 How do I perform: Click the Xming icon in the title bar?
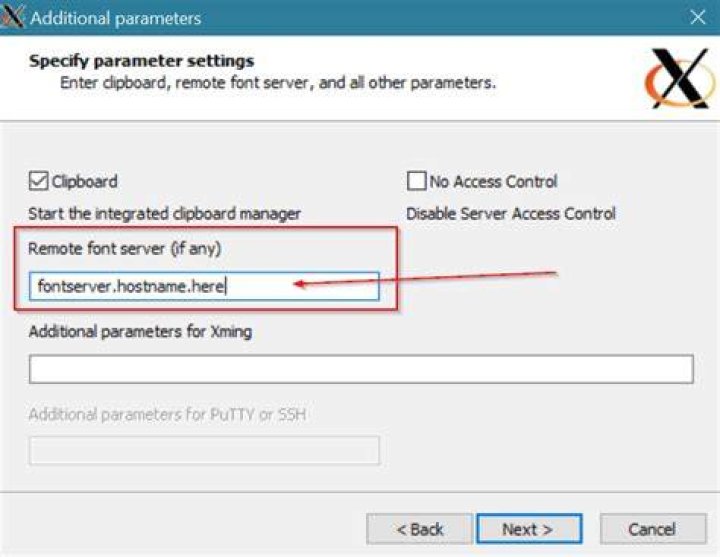(x=12, y=16)
